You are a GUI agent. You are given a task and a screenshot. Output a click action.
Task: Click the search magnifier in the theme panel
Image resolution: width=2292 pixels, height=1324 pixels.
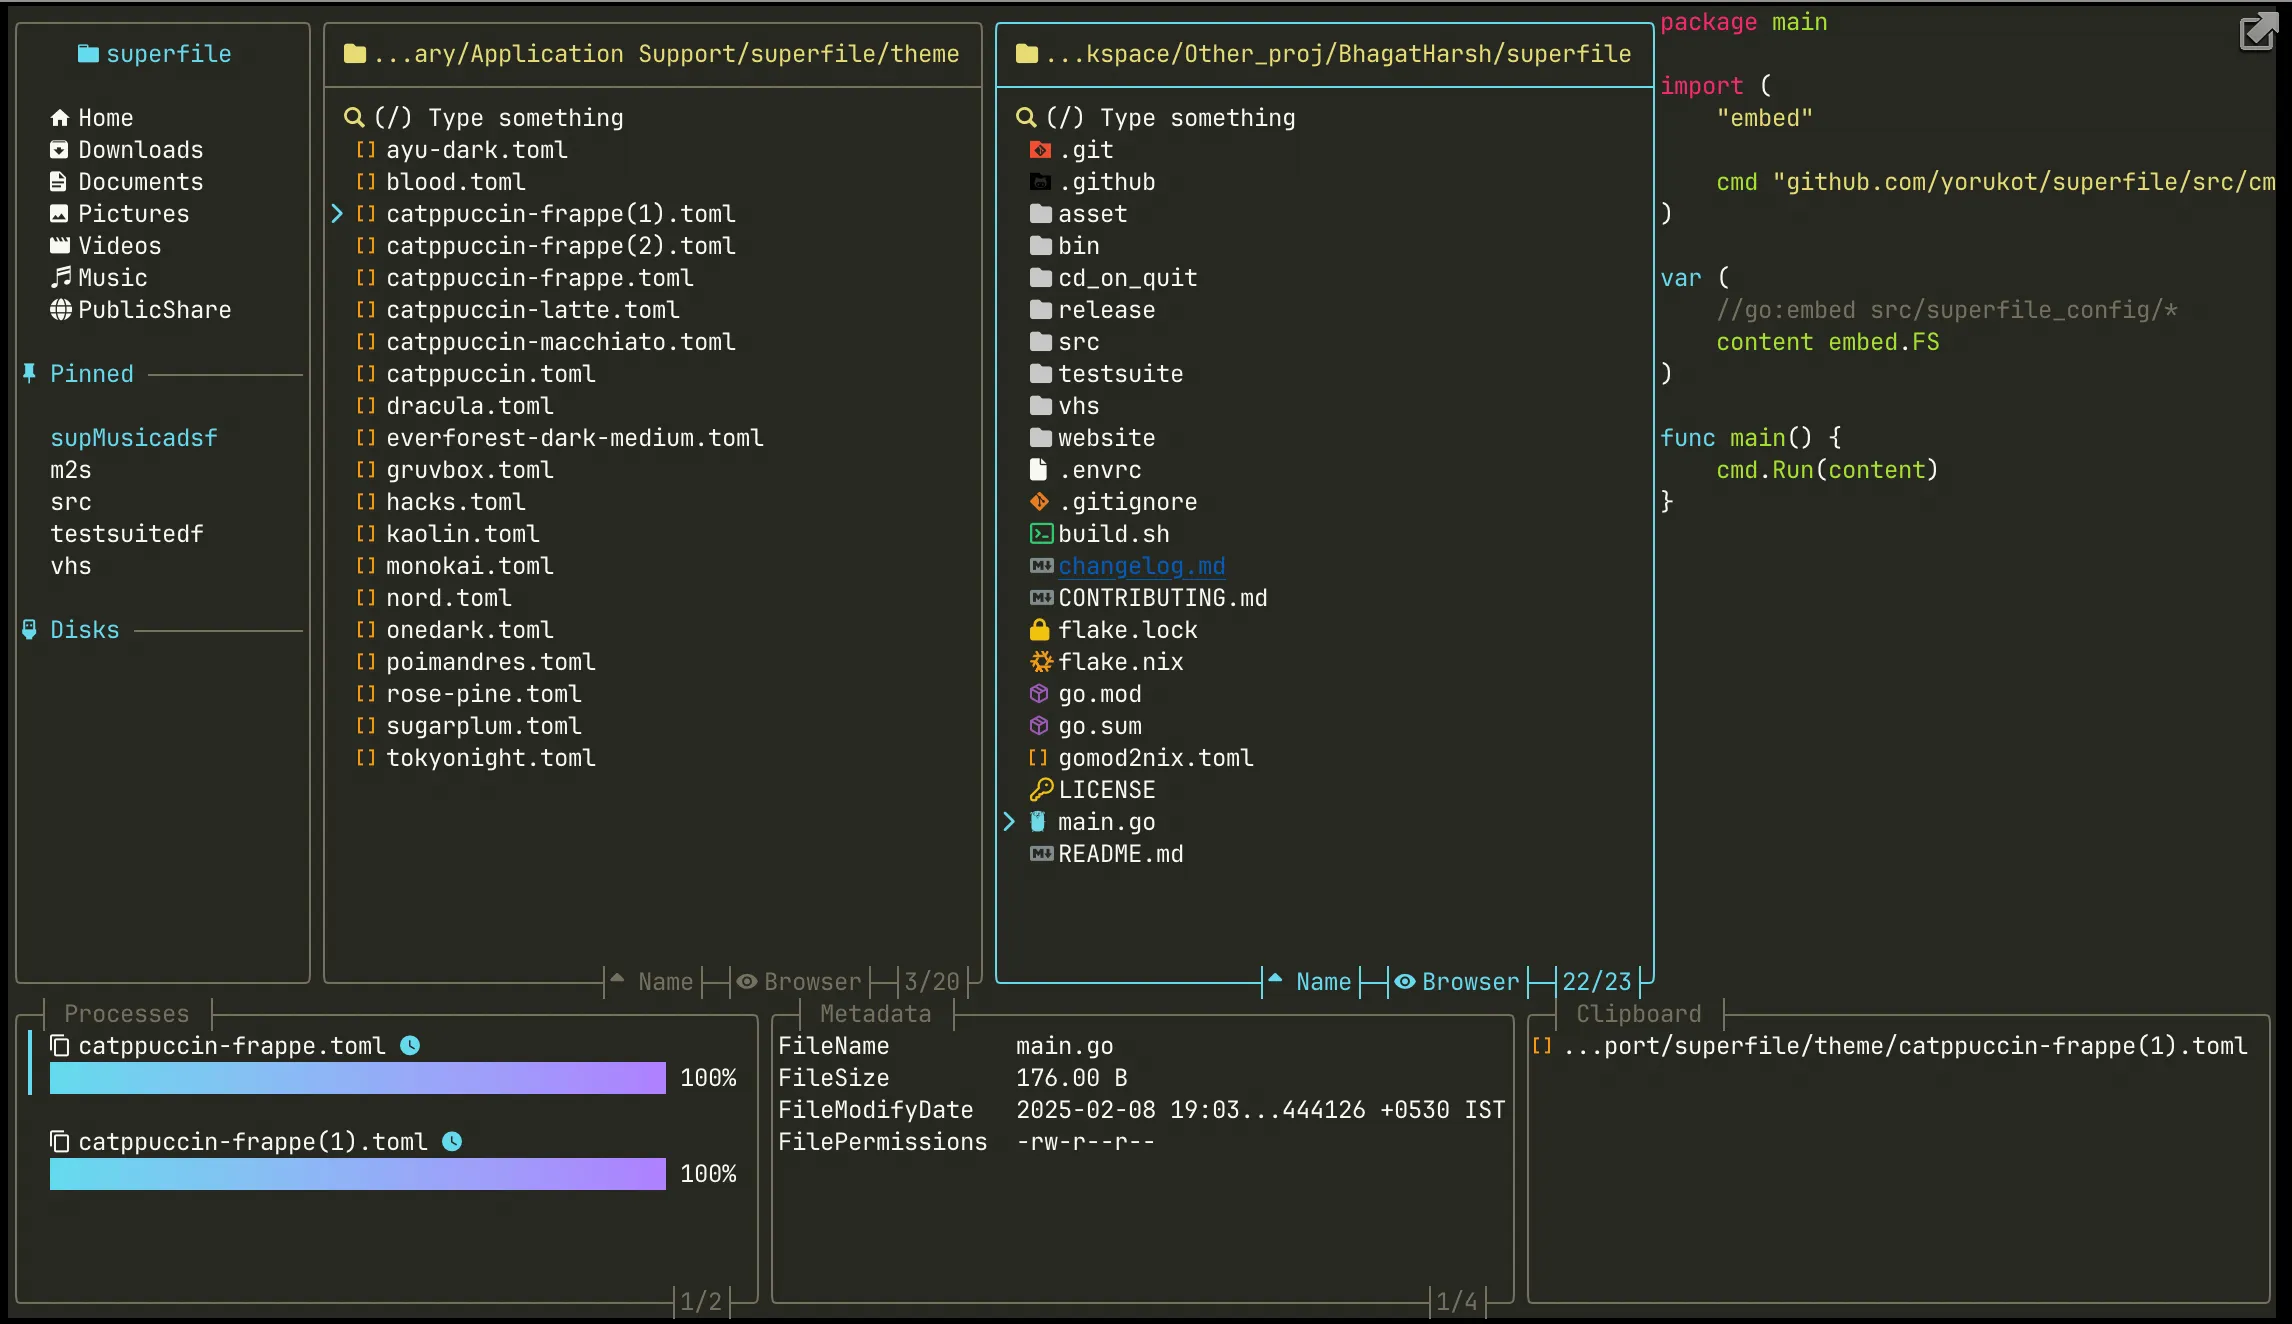pos(355,117)
